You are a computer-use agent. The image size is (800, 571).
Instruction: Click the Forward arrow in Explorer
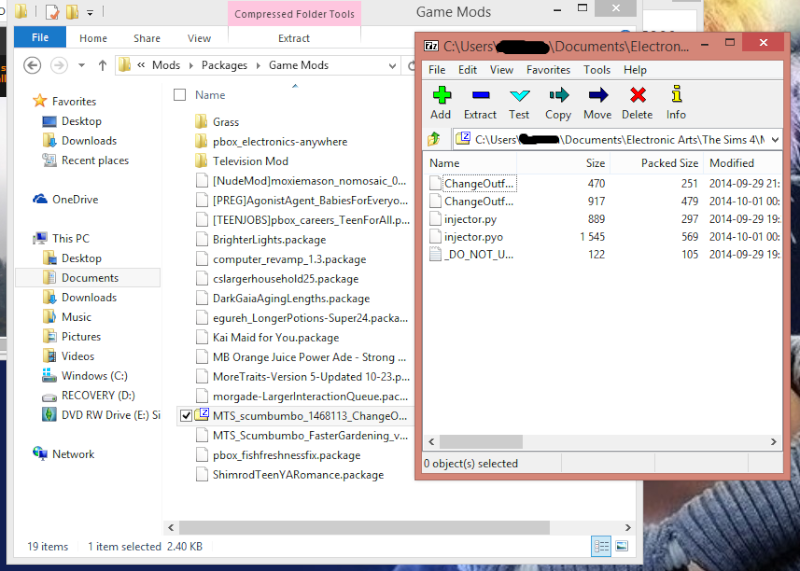pyautogui.click(x=59, y=65)
